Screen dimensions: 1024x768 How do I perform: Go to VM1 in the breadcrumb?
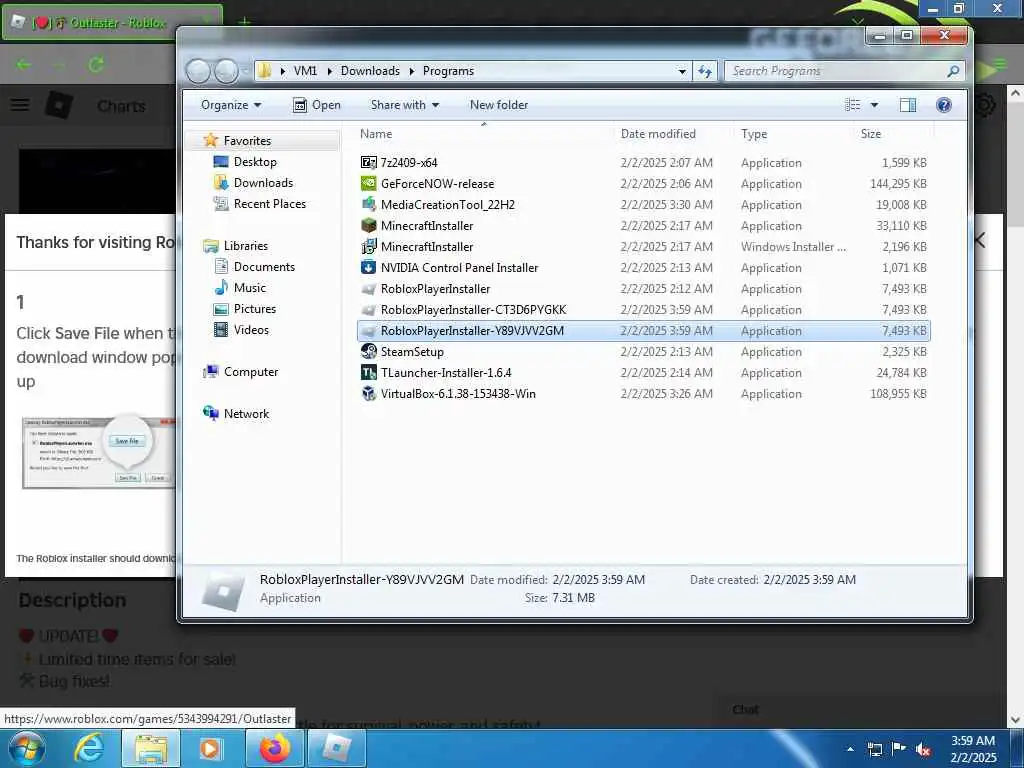(x=305, y=71)
